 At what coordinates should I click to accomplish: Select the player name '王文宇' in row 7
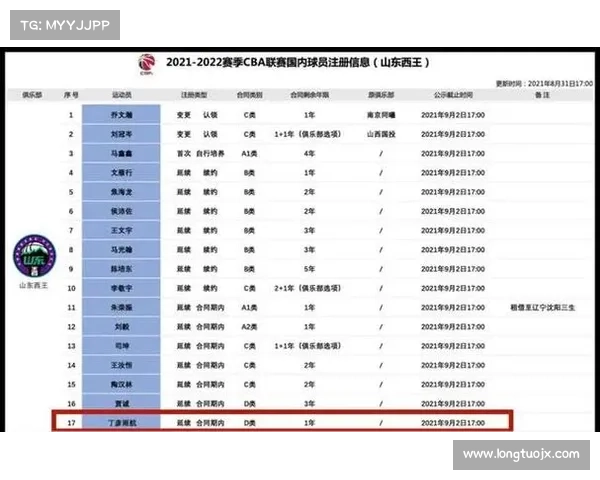coord(121,230)
